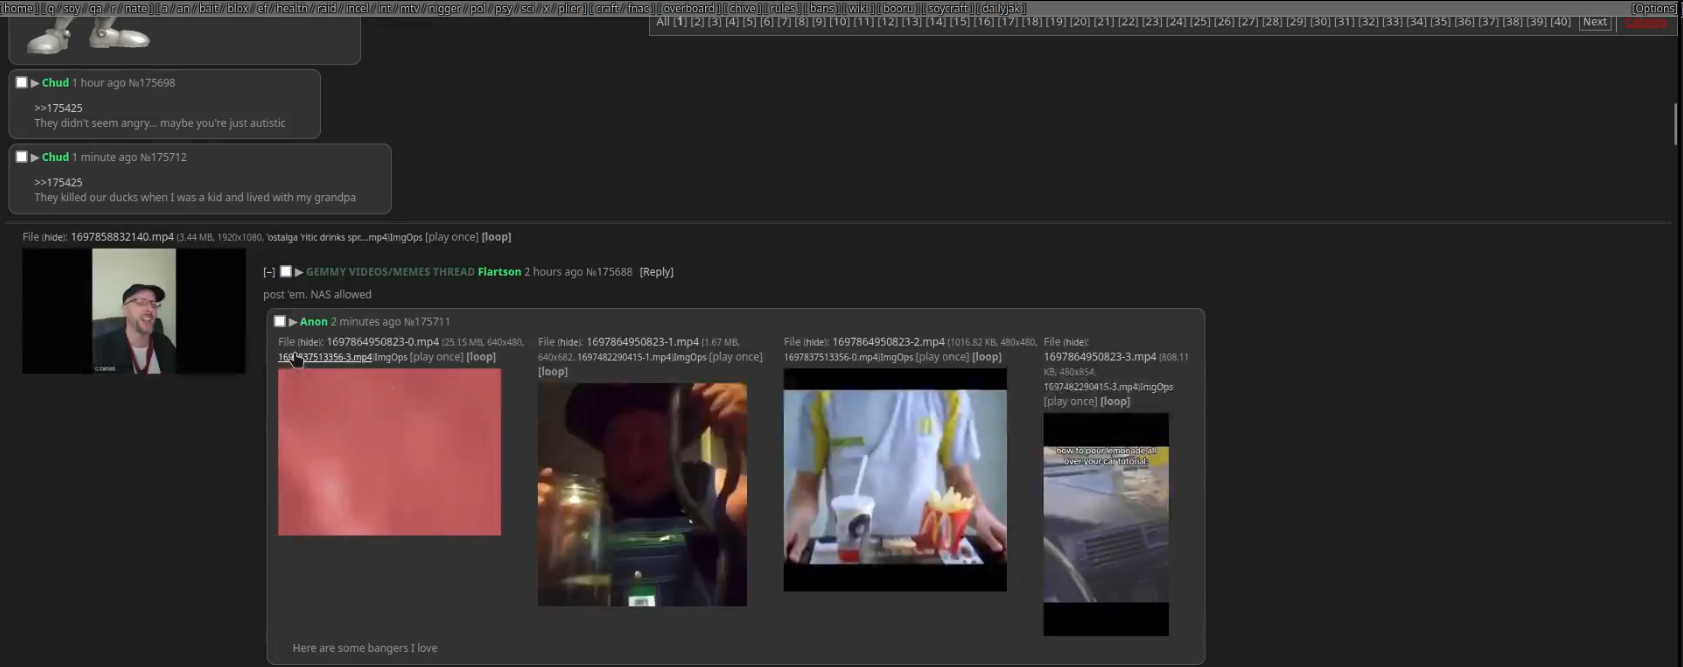The width and height of the screenshot is (1683, 667).
Task: Click ImgOps for 1697858832140.mp4
Action: (406, 238)
